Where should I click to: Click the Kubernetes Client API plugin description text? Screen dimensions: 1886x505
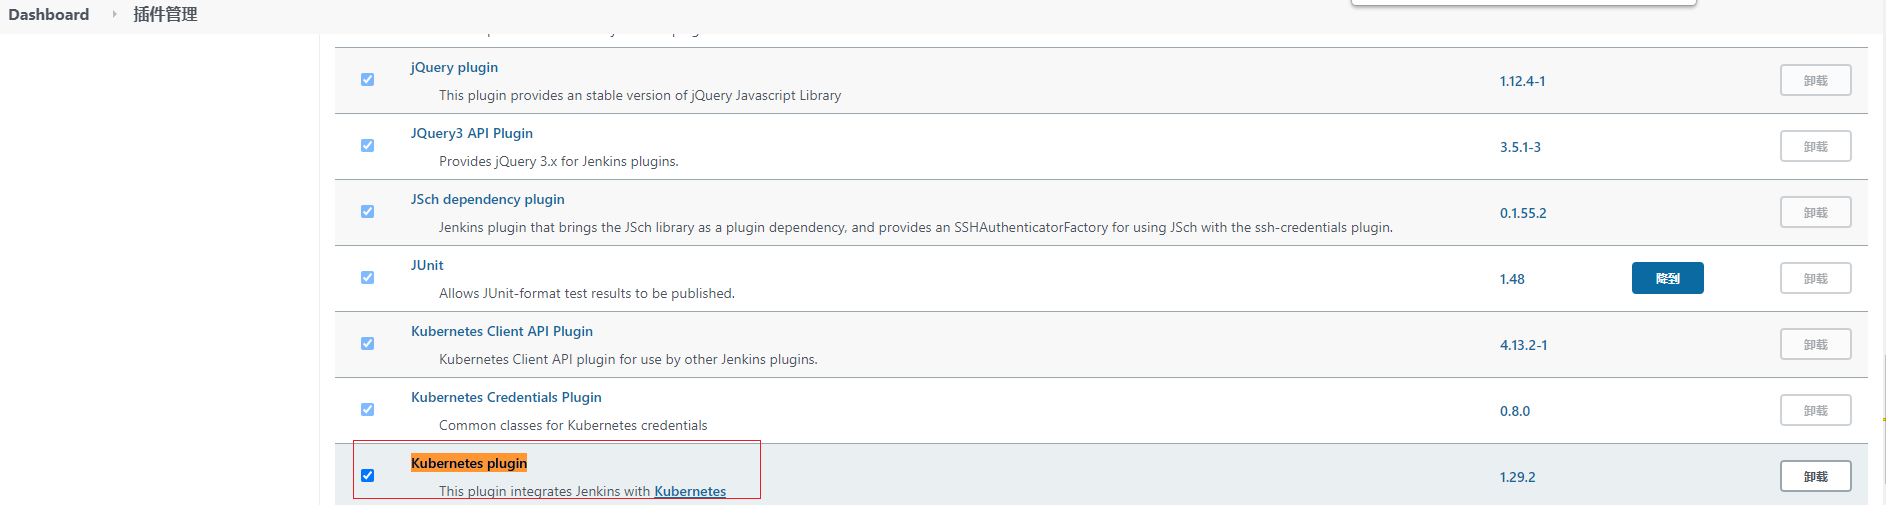pos(628,359)
